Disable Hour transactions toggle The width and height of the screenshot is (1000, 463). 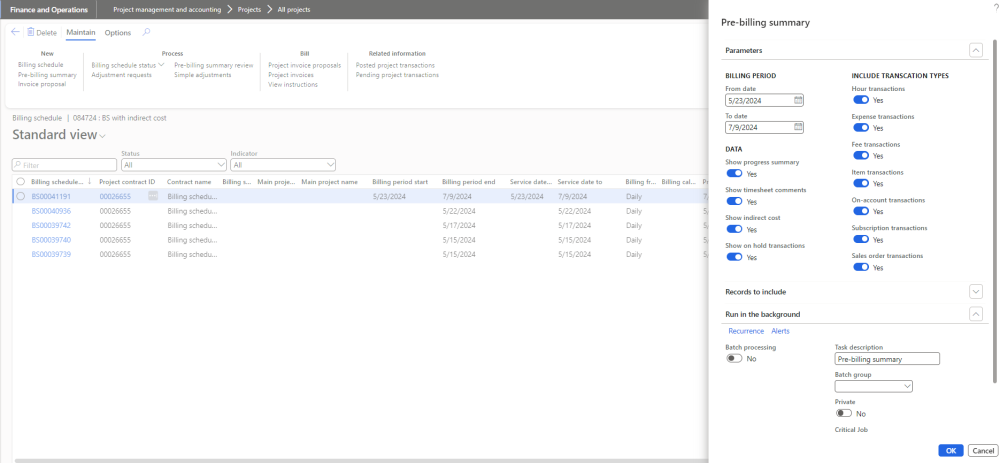(860, 100)
